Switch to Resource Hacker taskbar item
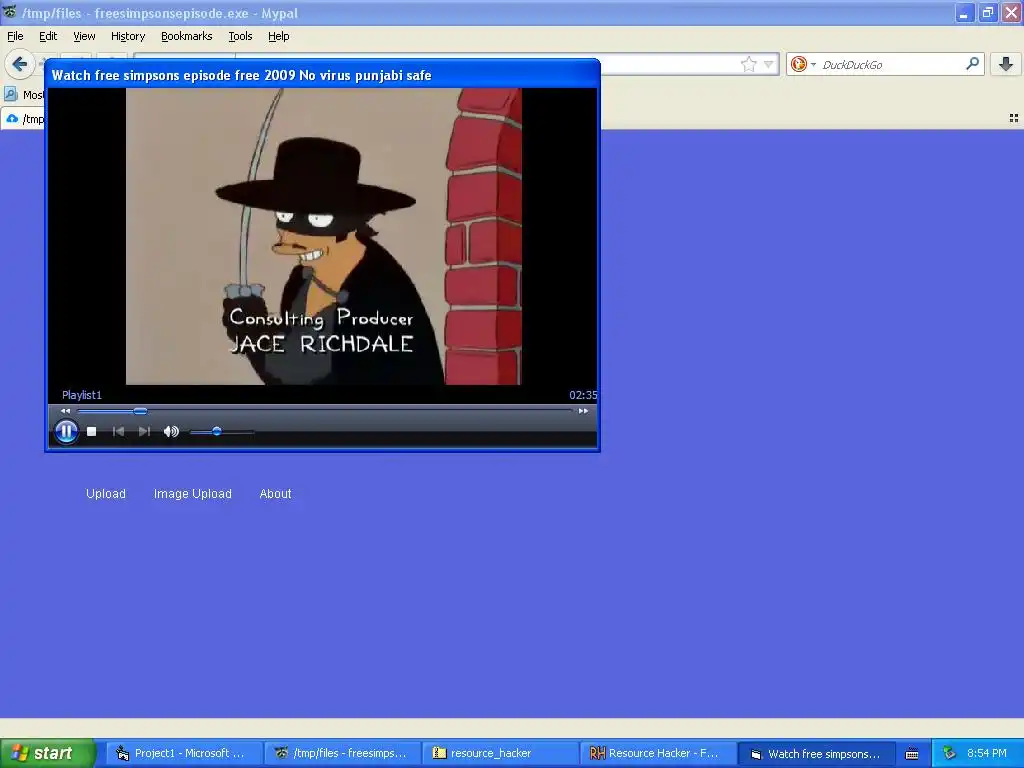 pyautogui.click(x=659, y=754)
